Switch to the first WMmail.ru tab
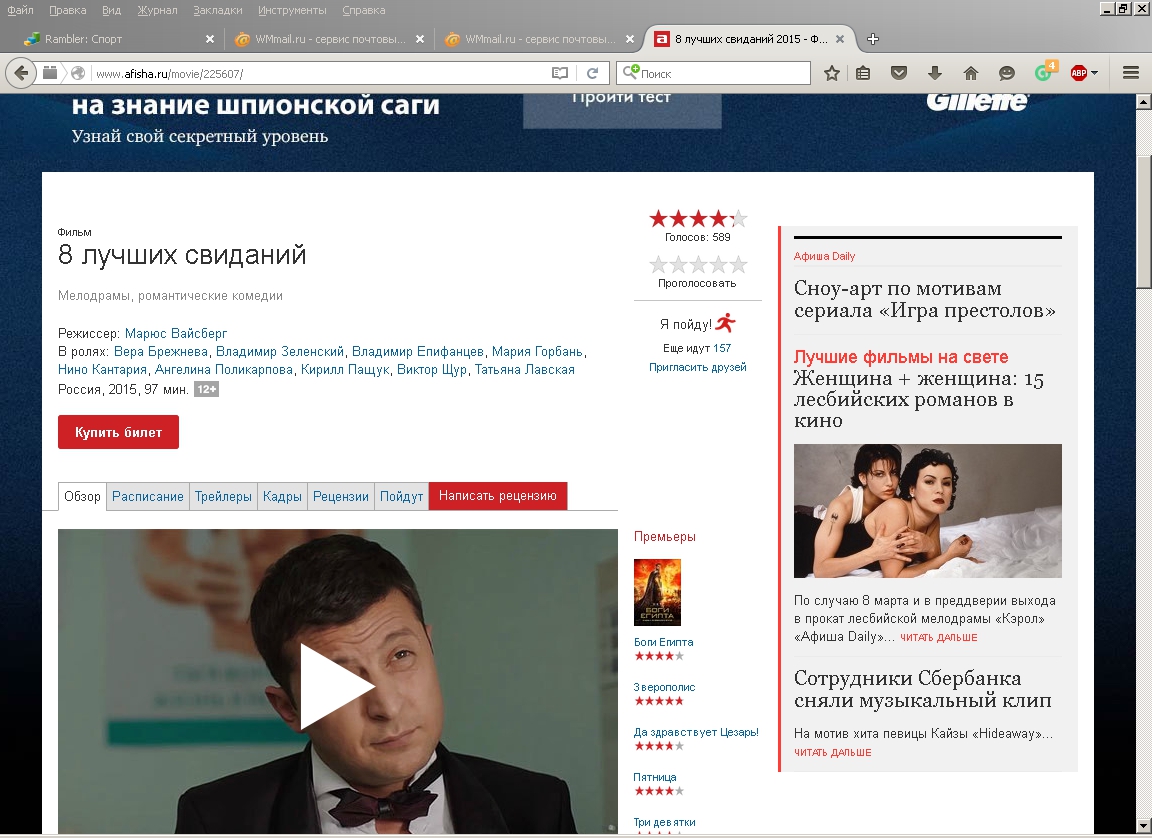This screenshot has height=838, width=1152. tap(327, 39)
